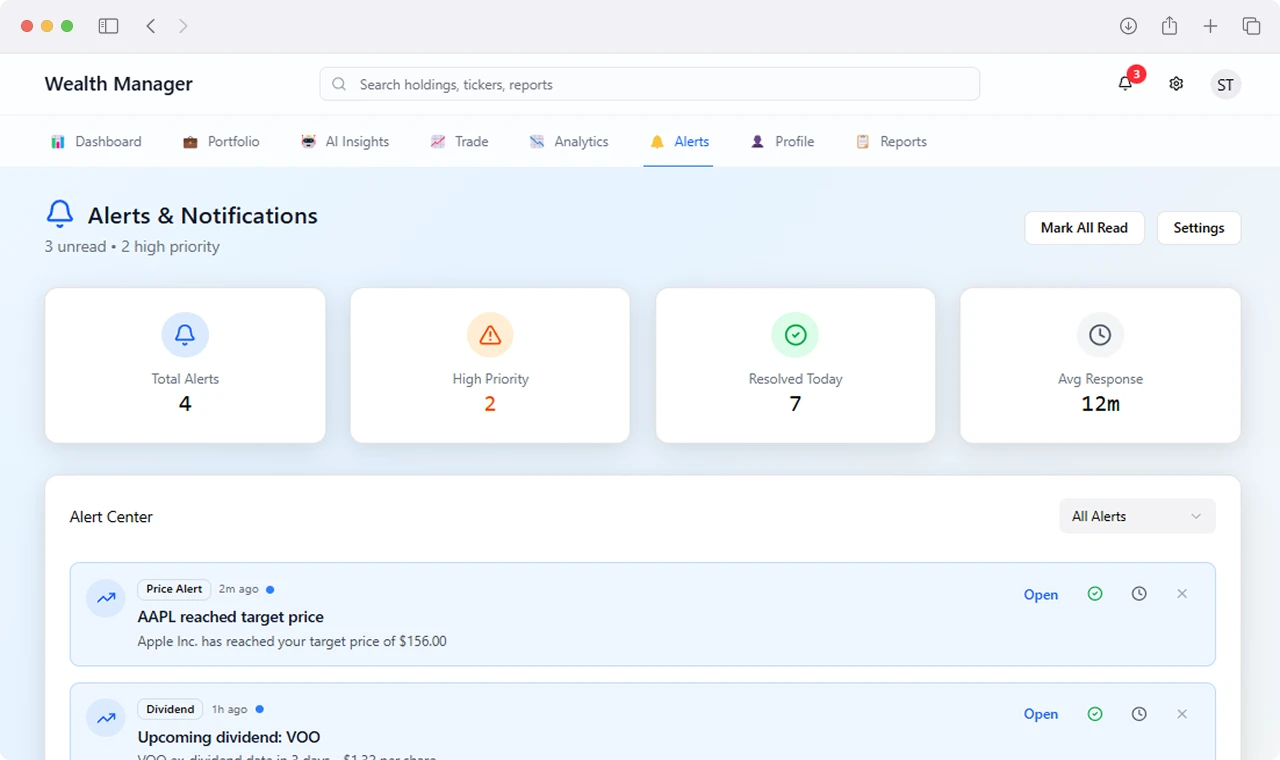Screen dimensions: 1280x760
Task: Click the Wealth Manager logo text
Action: click(118, 84)
